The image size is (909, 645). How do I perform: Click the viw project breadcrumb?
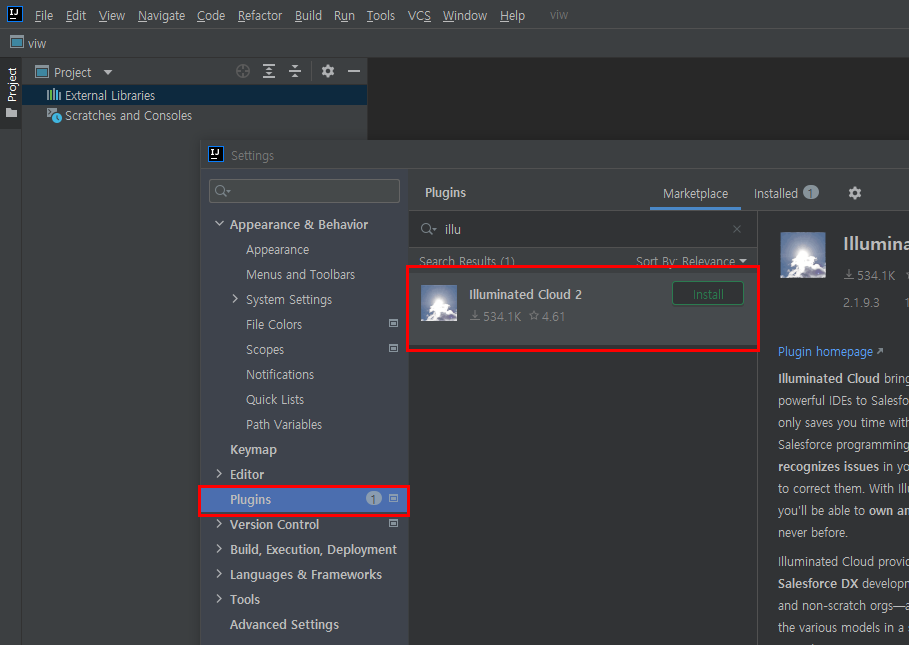point(28,43)
